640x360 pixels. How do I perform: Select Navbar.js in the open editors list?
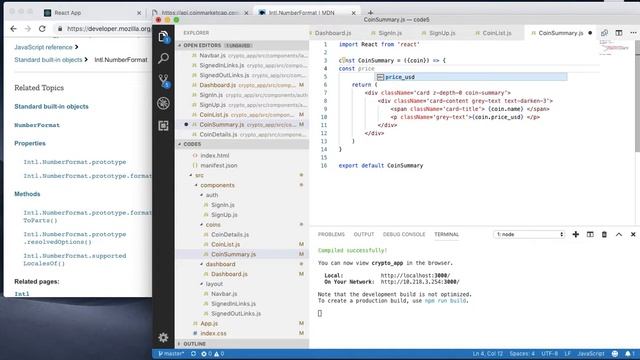click(242, 55)
